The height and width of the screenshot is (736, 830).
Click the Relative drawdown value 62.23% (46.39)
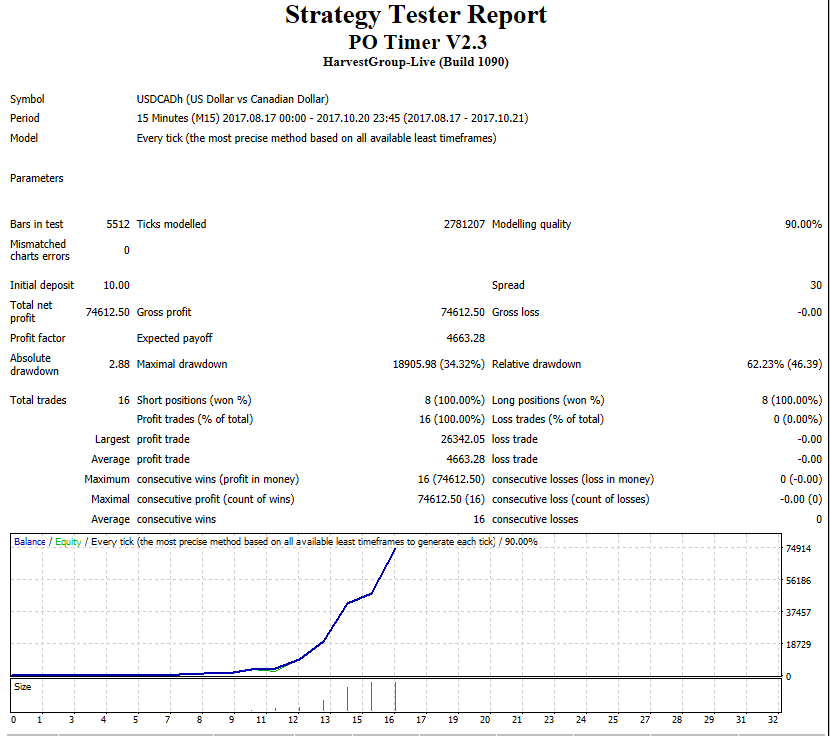[x=784, y=364]
